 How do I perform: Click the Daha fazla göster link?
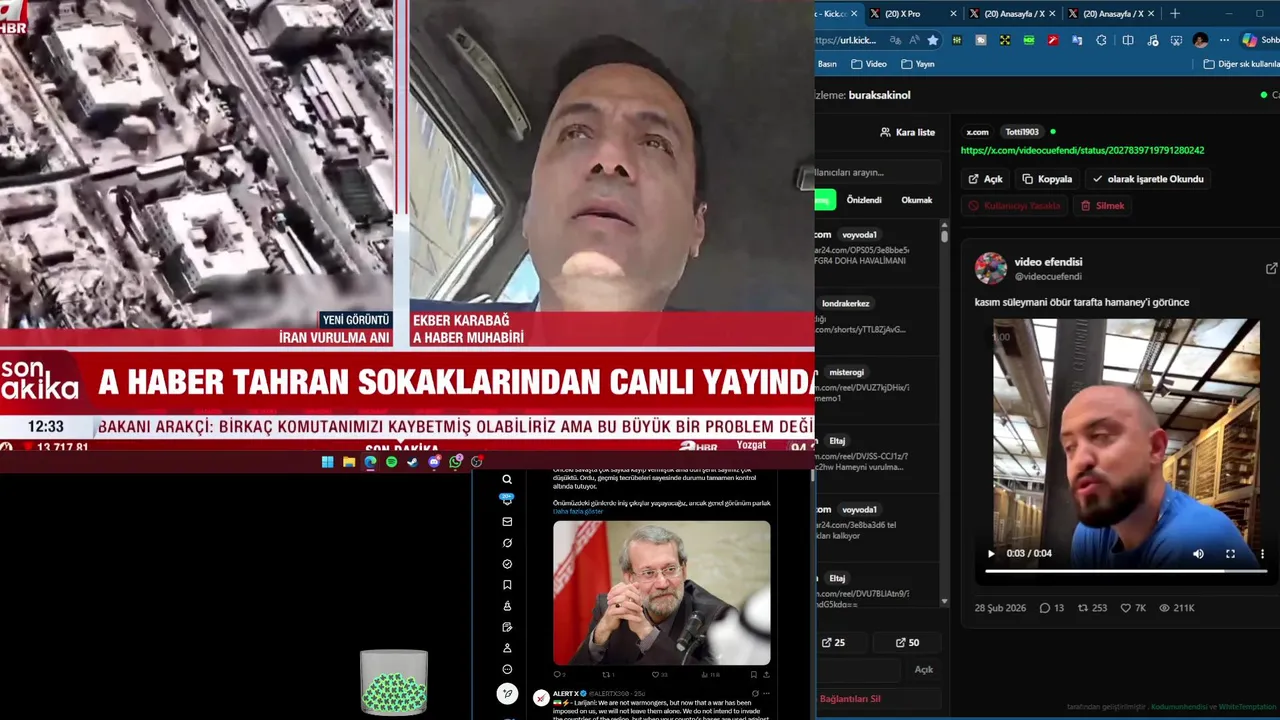pyautogui.click(x=578, y=511)
